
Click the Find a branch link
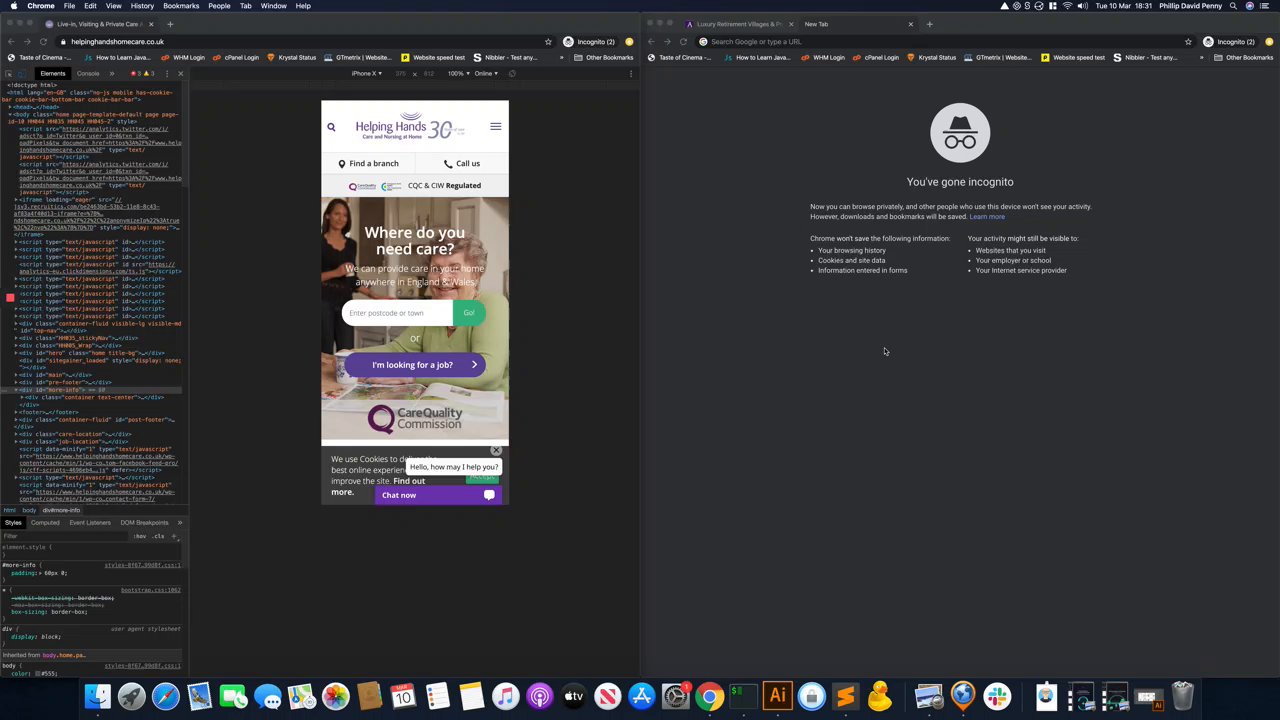(368, 164)
